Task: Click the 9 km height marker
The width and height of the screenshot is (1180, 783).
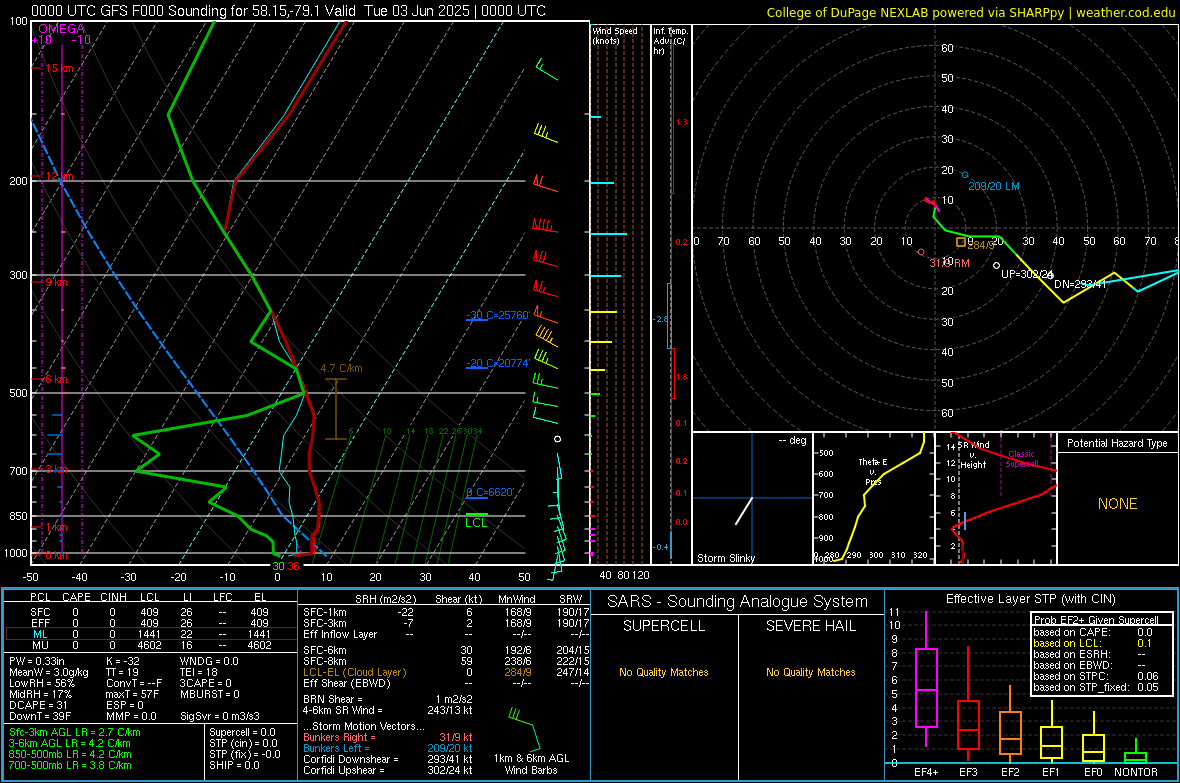Action: pos(56,282)
